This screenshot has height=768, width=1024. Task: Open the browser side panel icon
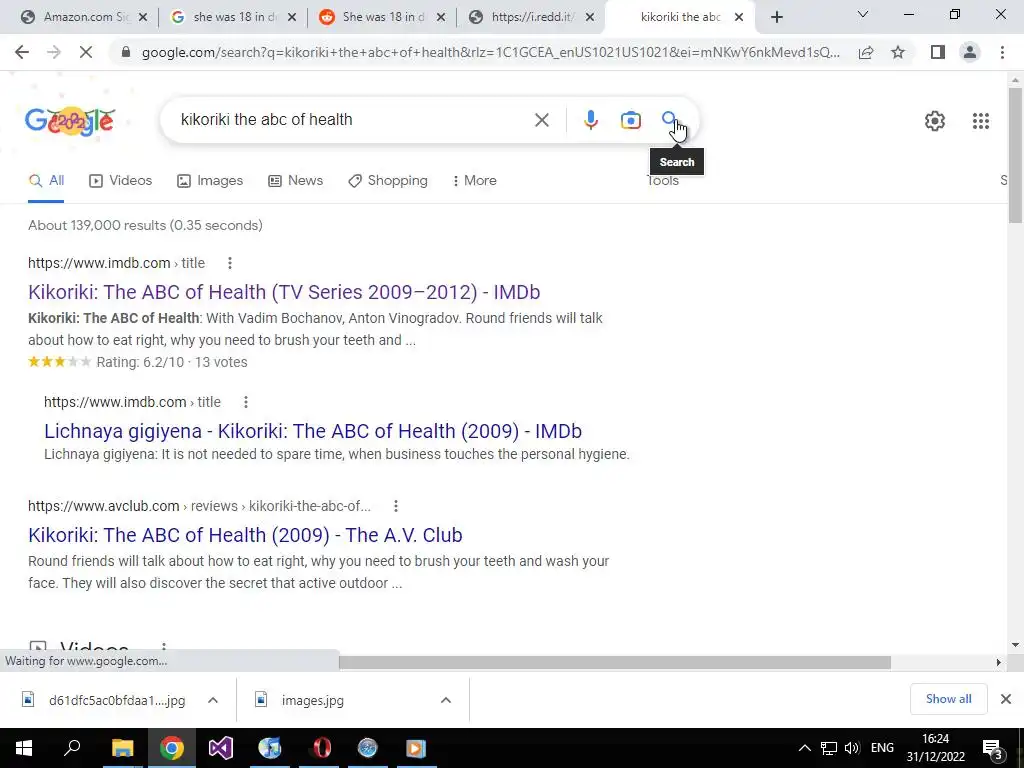click(938, 52)
